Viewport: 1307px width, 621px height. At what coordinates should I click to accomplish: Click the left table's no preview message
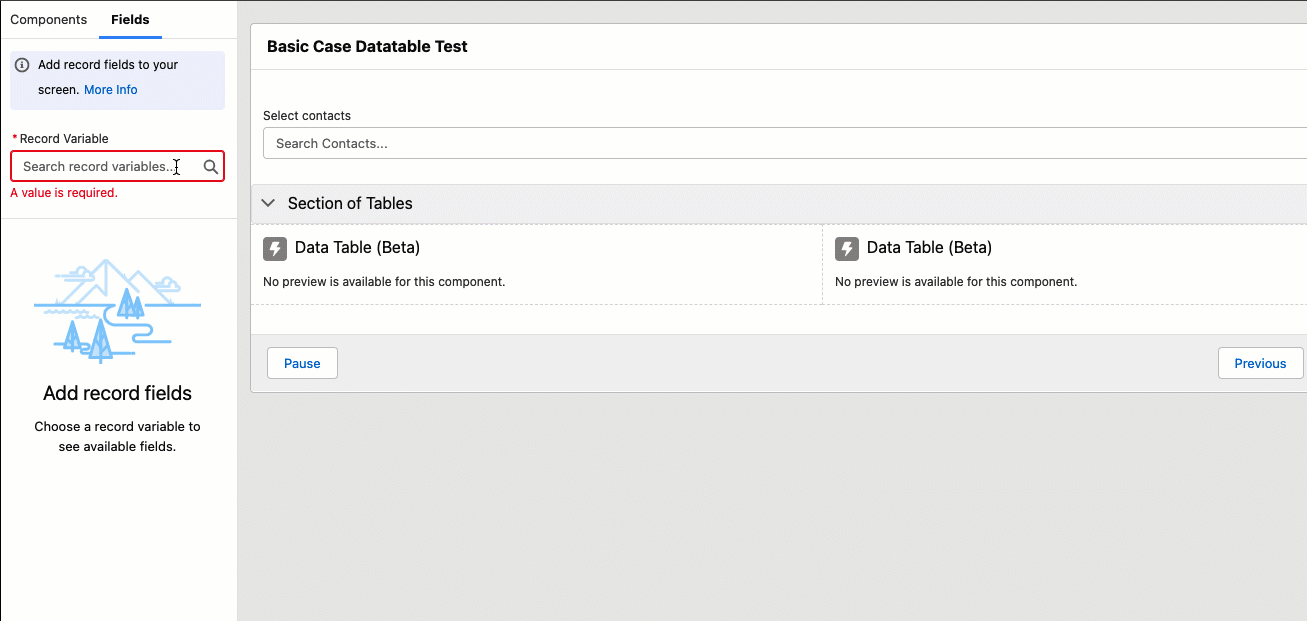click(384, 282)
